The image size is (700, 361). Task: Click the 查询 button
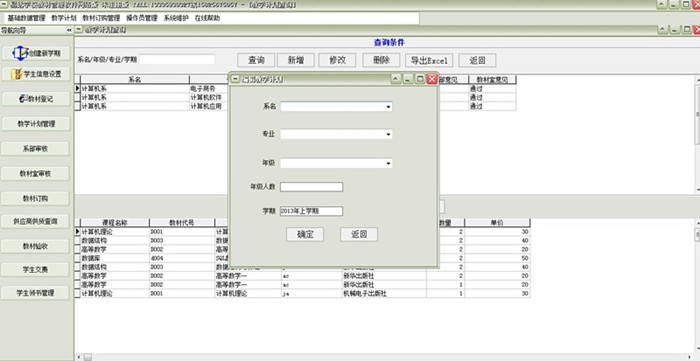256,60
